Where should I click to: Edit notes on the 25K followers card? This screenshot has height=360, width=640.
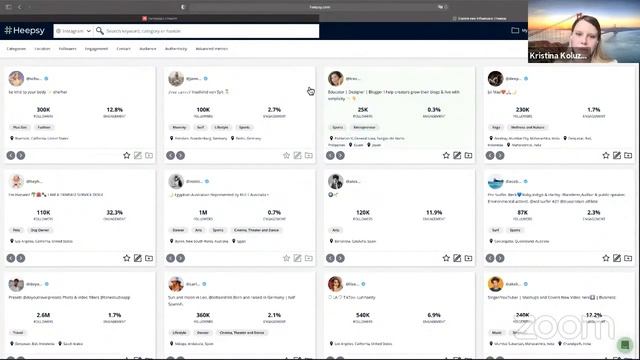tap(457, 156)
